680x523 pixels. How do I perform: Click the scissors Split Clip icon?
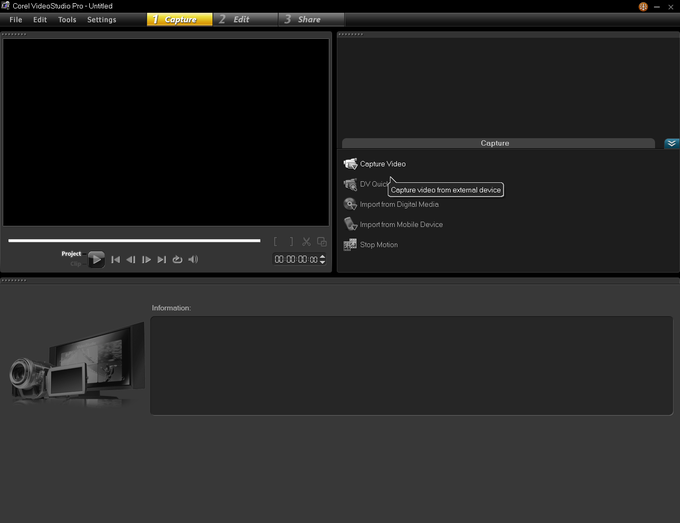point(306,242)
